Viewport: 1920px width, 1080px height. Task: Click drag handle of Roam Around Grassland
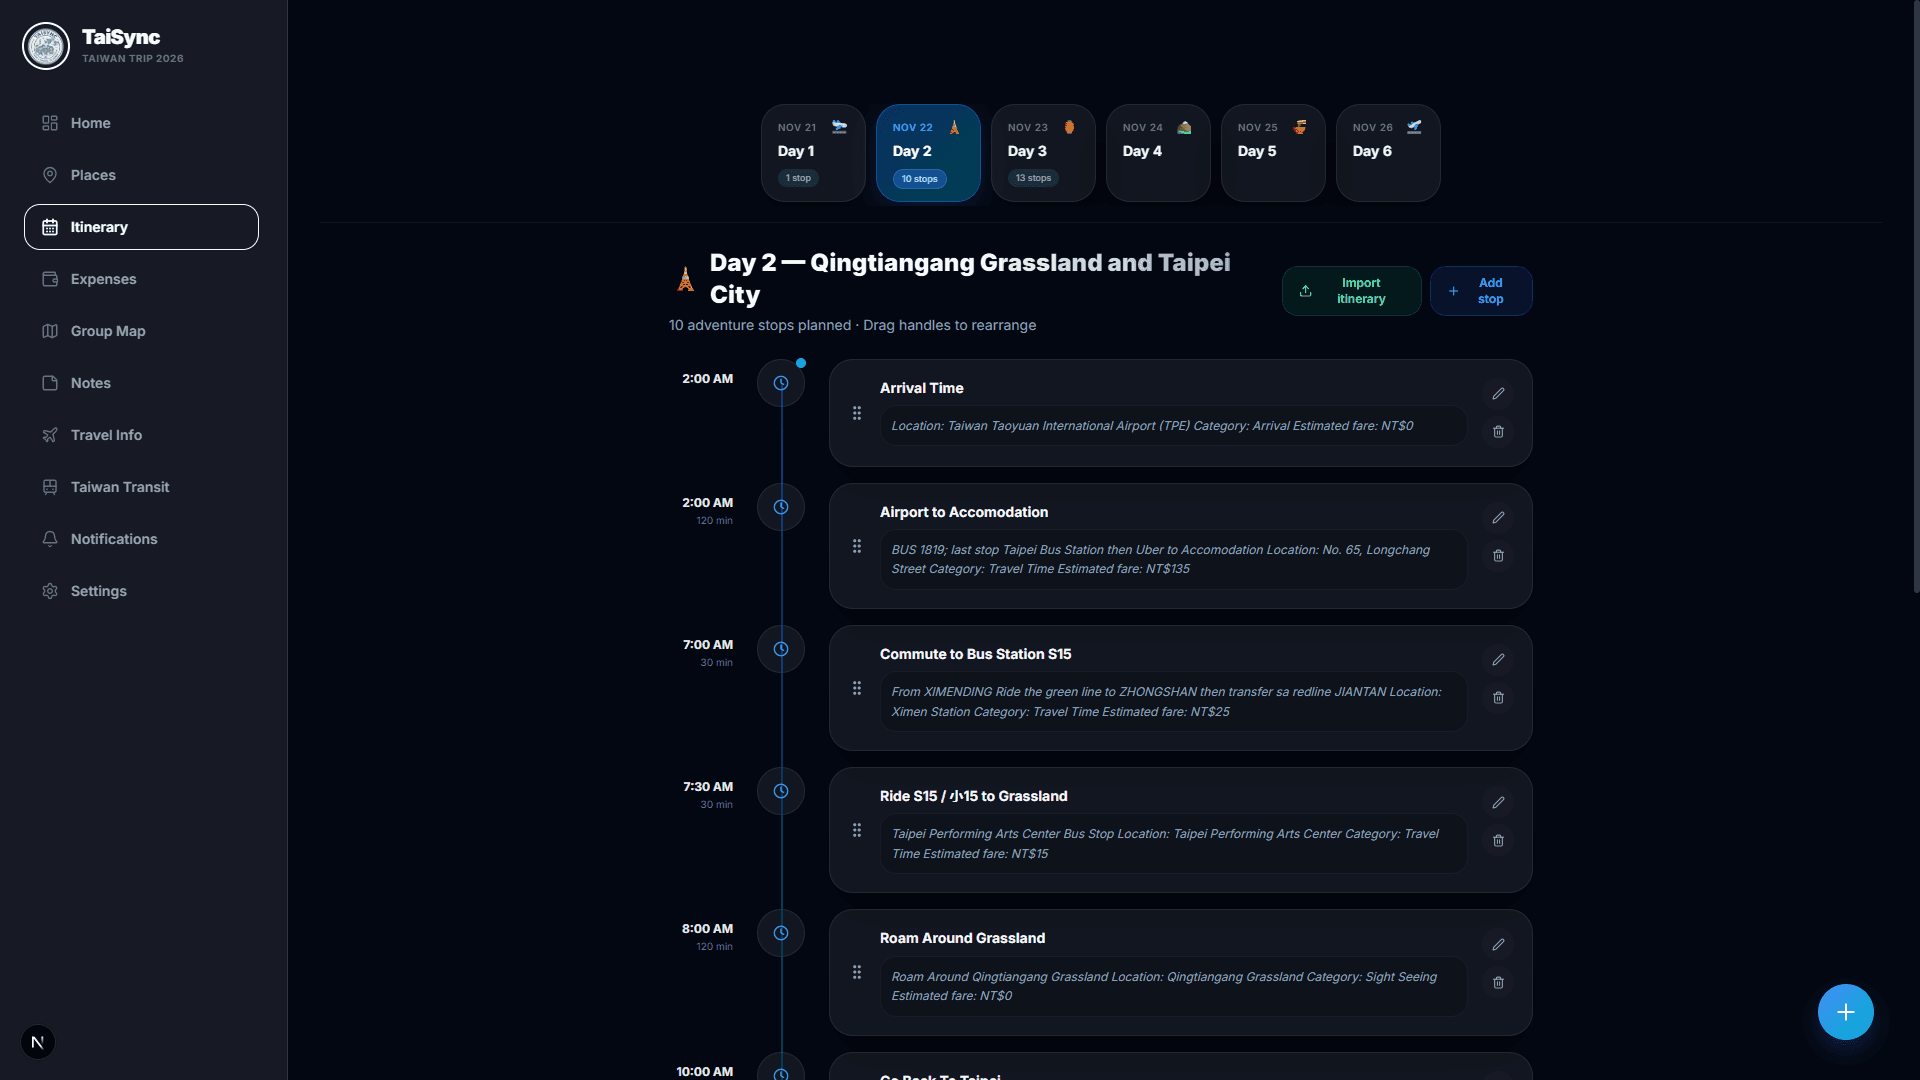tap(857, 972)
